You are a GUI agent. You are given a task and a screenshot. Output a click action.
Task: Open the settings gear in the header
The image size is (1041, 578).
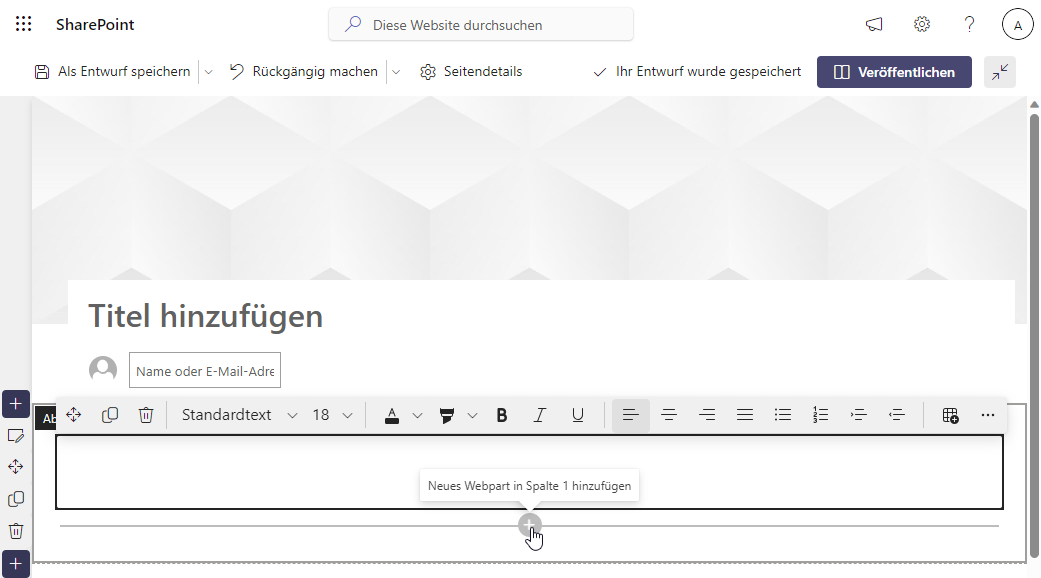coord(921,25)
